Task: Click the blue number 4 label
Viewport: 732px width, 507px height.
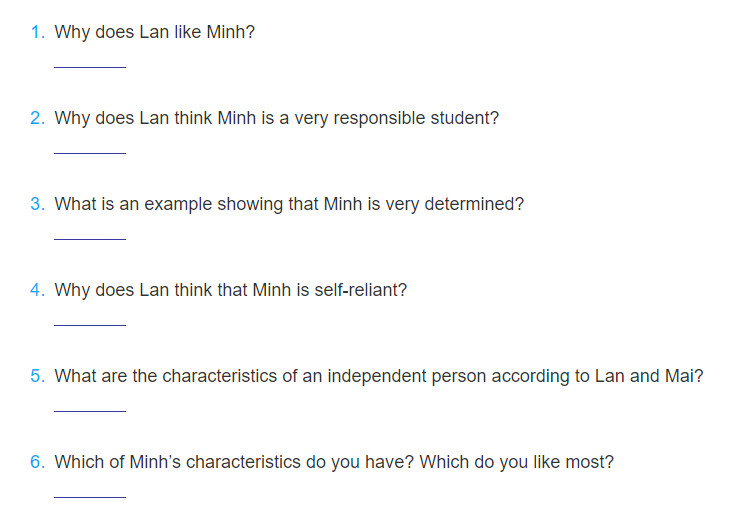Action: [37, 290]
